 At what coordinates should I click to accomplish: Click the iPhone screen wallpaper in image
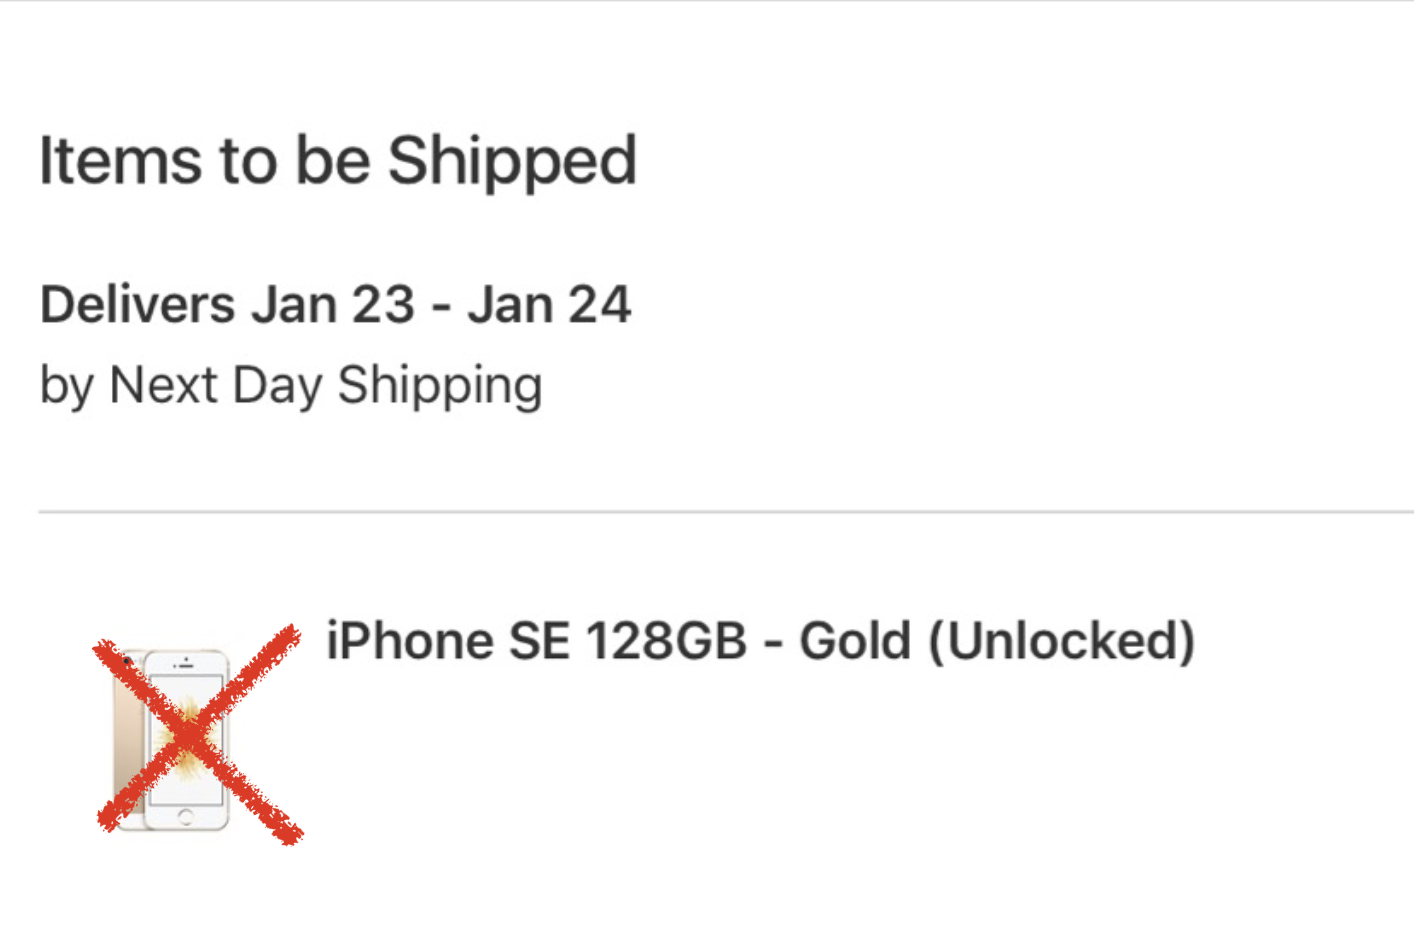186,739
